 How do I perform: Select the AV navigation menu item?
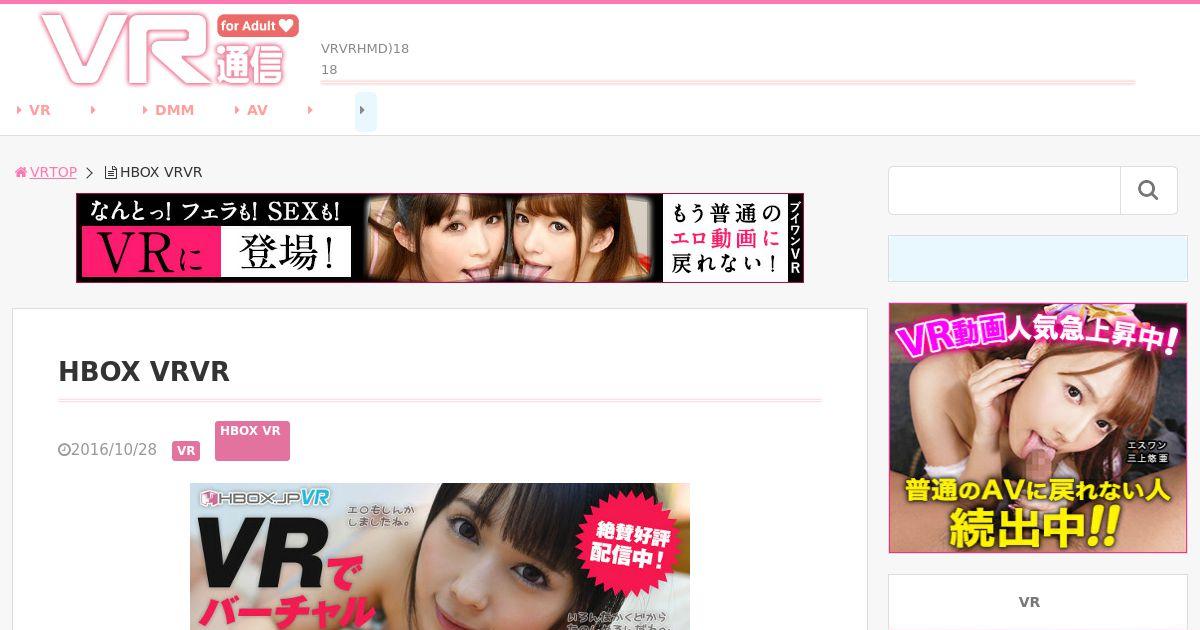pos(251,110)
